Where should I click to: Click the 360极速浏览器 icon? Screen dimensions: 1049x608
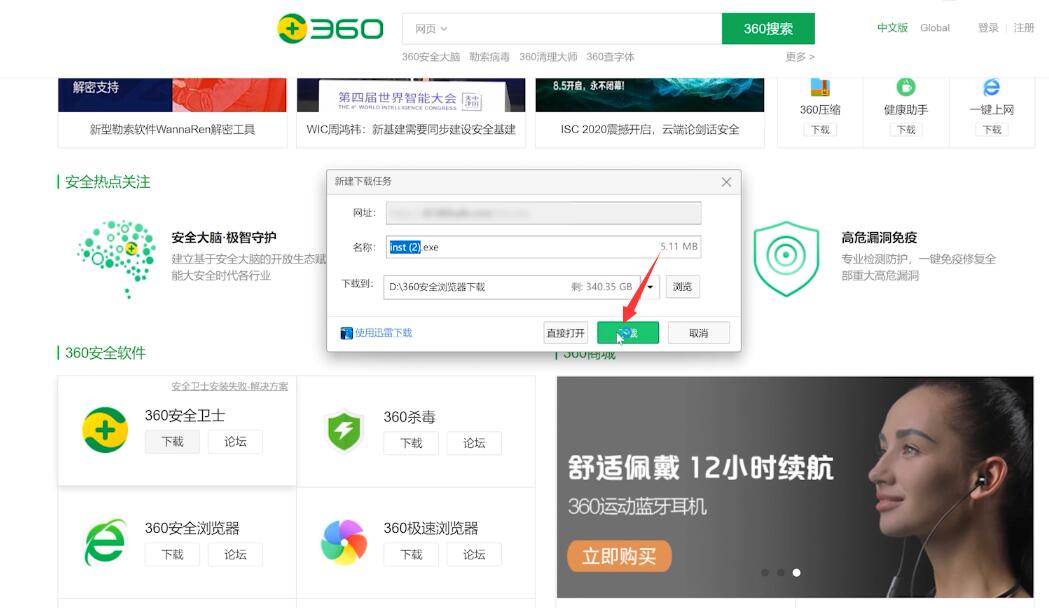(344, 542)
